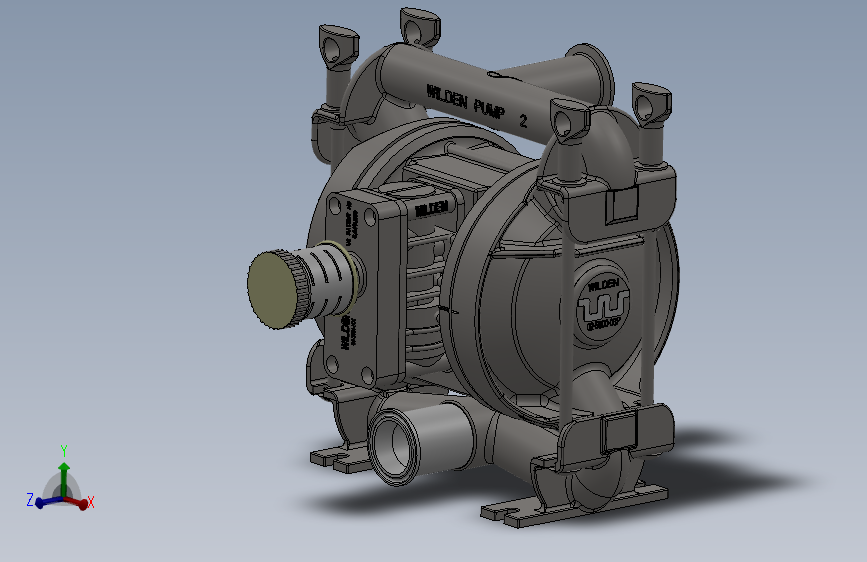Image resolution: width=867 pixels, height=562 pixels.
Task: Click the red X axis of the triad
Action: [78, 502]
